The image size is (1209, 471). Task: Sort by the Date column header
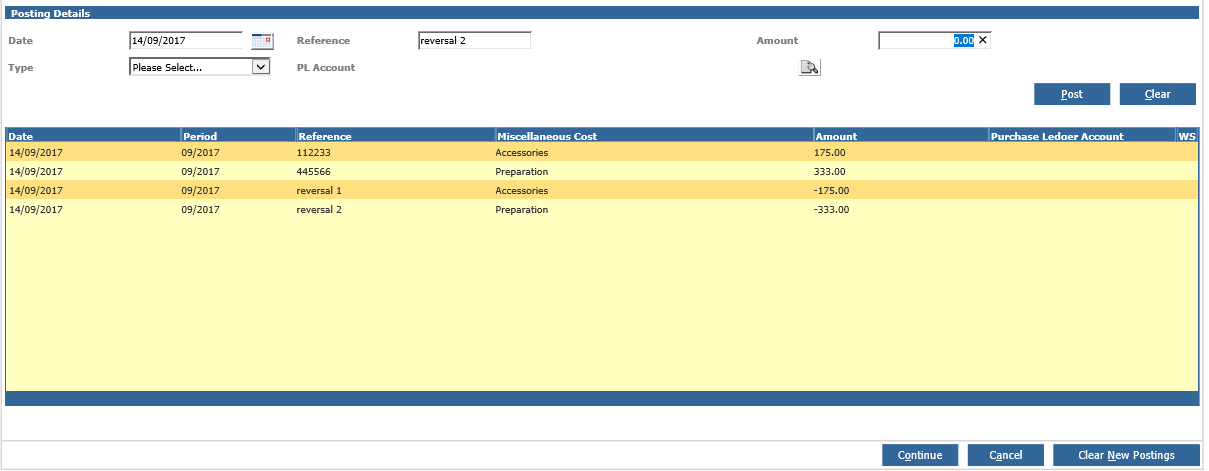coord(93,136)
